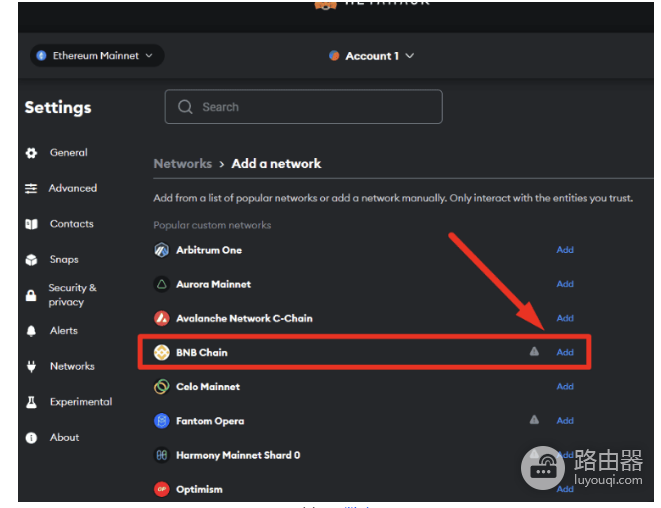Open the Ethereum Mainnet network dropdown

[97, 56]
